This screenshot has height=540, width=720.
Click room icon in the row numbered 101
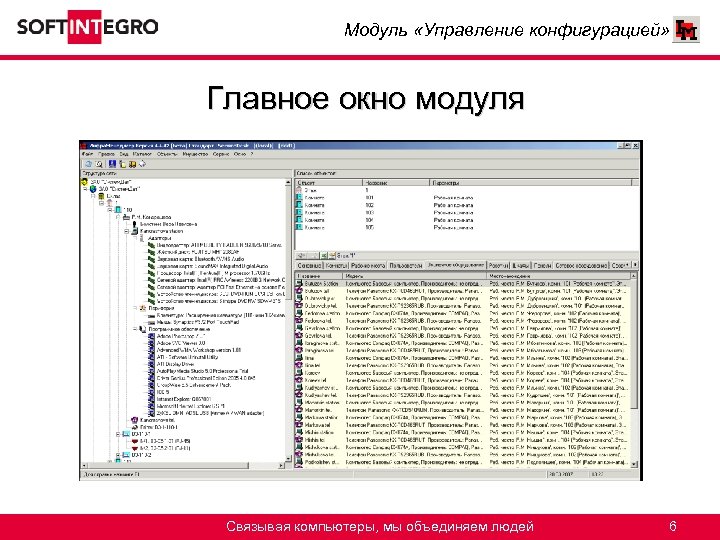(299, 197)
